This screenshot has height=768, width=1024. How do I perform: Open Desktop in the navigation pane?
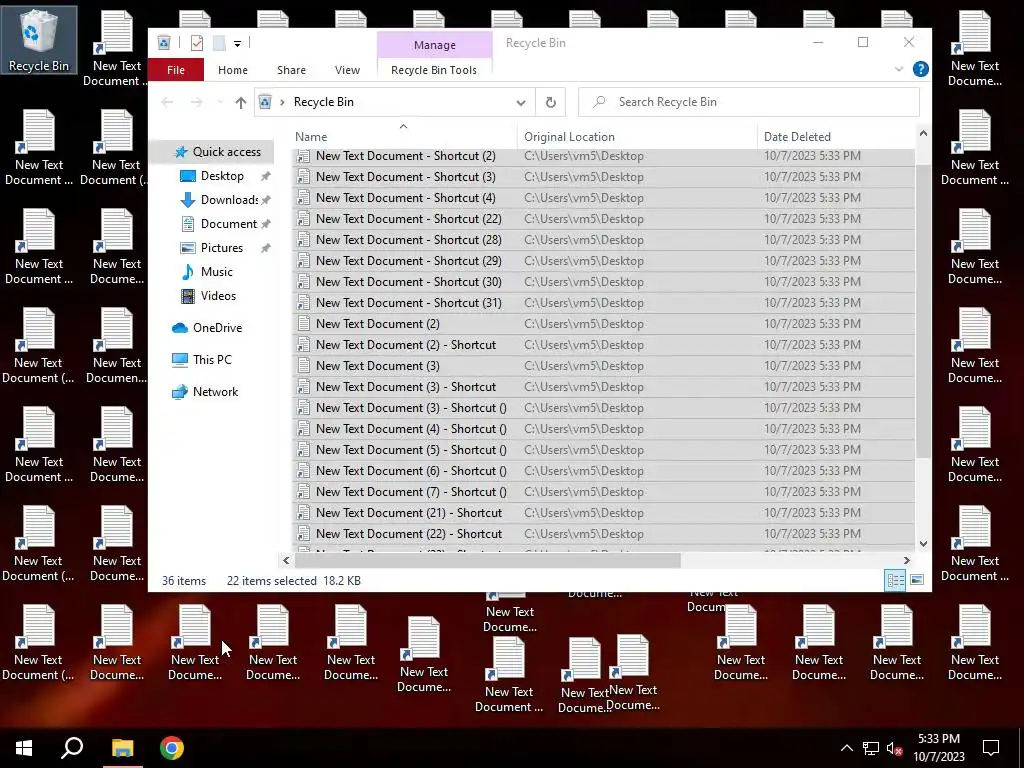222,176
